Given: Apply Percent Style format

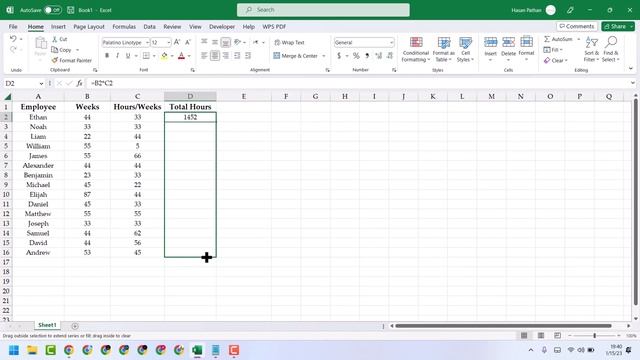Looking at the screenshot, I should click(x=356, y=56).
